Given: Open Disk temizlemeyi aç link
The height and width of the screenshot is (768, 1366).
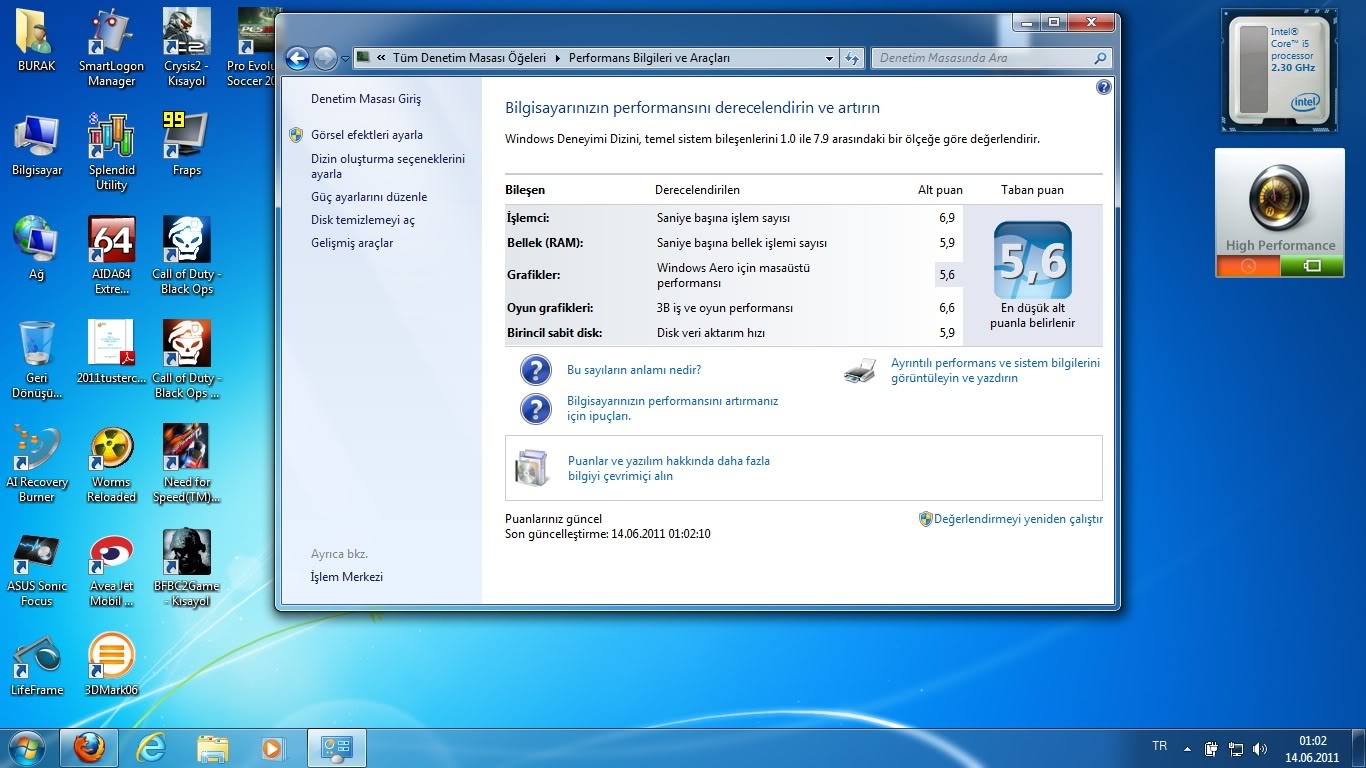Looking at the screenshot, I should [363, 220].
